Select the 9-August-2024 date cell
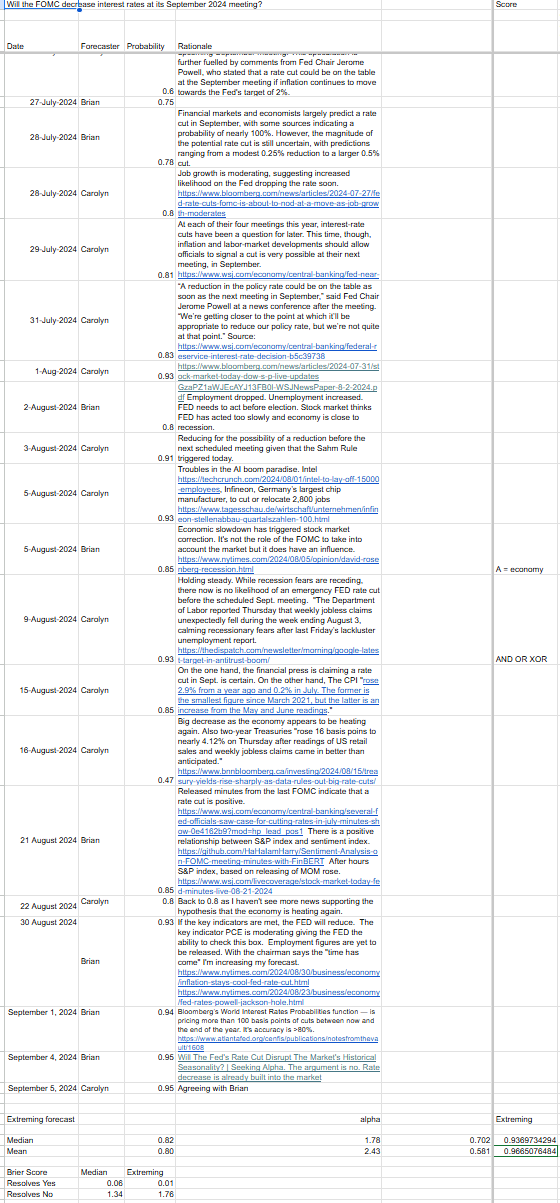The height and width of the screenshot is (1203, 560). click(41, 620)
